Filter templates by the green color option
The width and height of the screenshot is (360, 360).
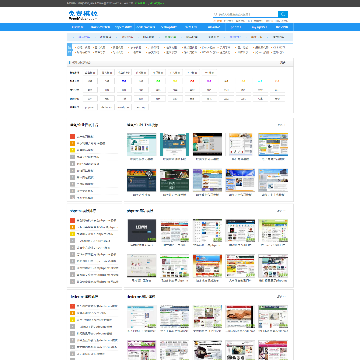158,81
